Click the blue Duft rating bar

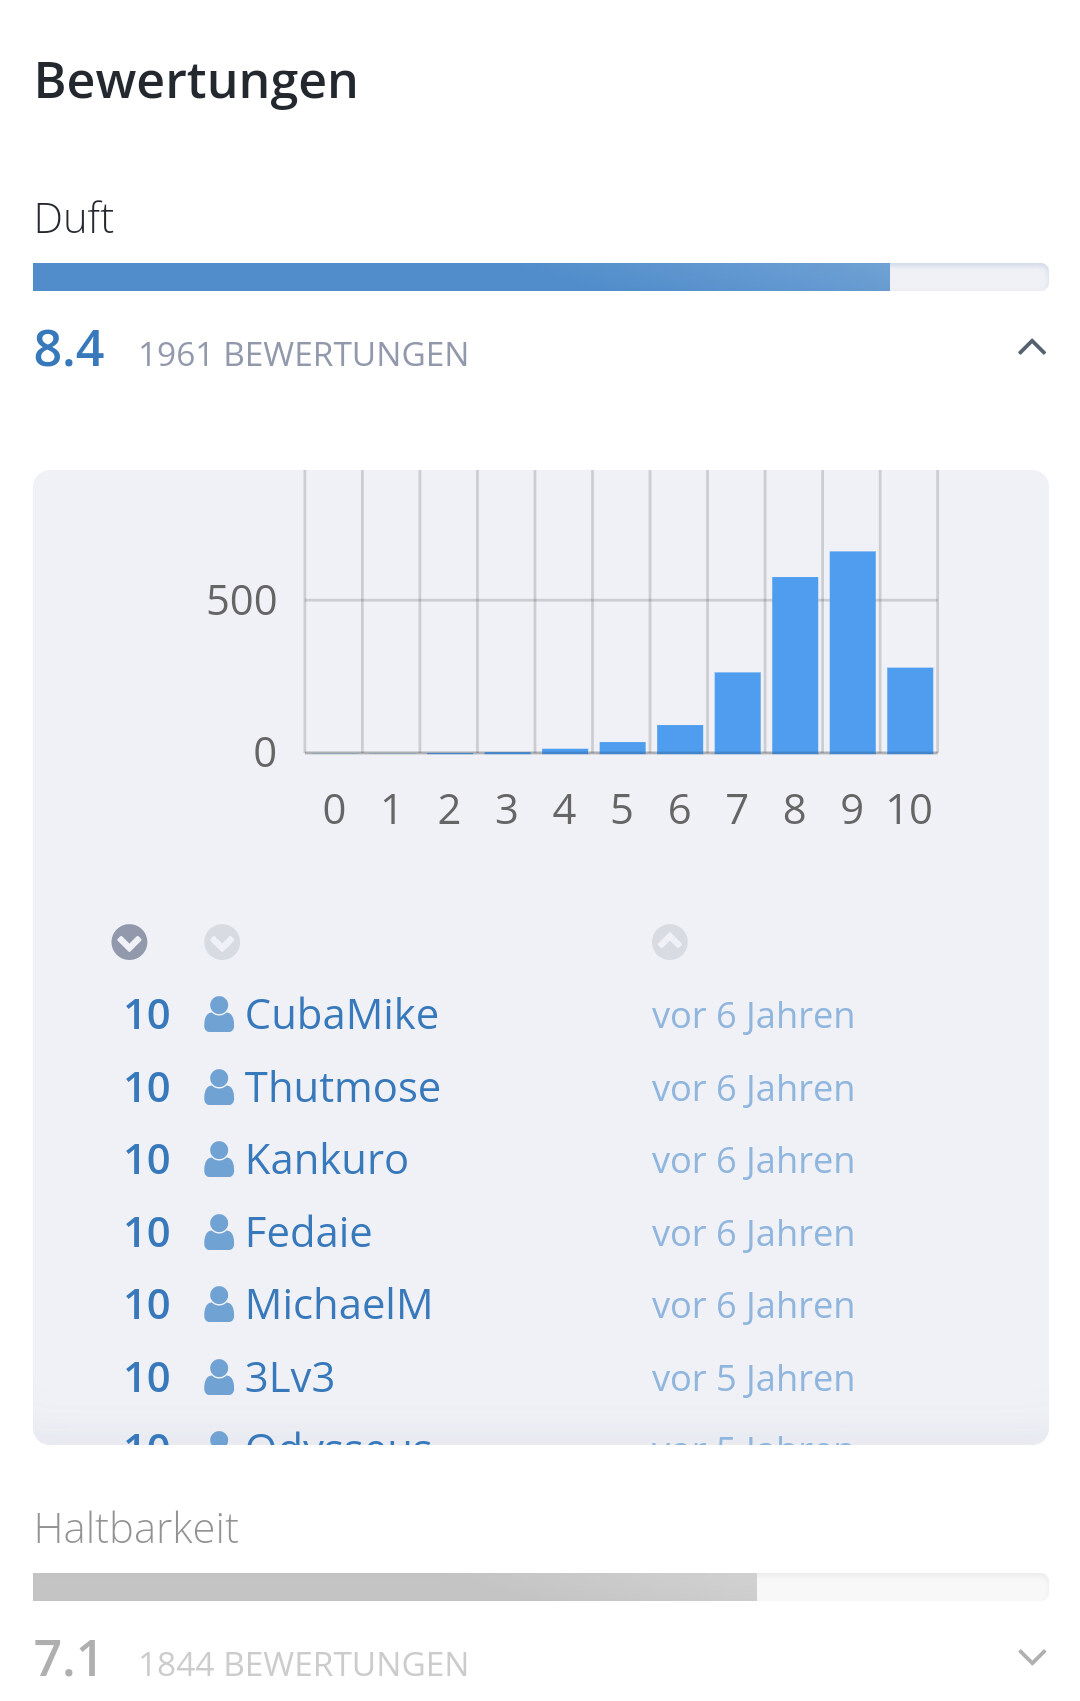coord(460,277)
